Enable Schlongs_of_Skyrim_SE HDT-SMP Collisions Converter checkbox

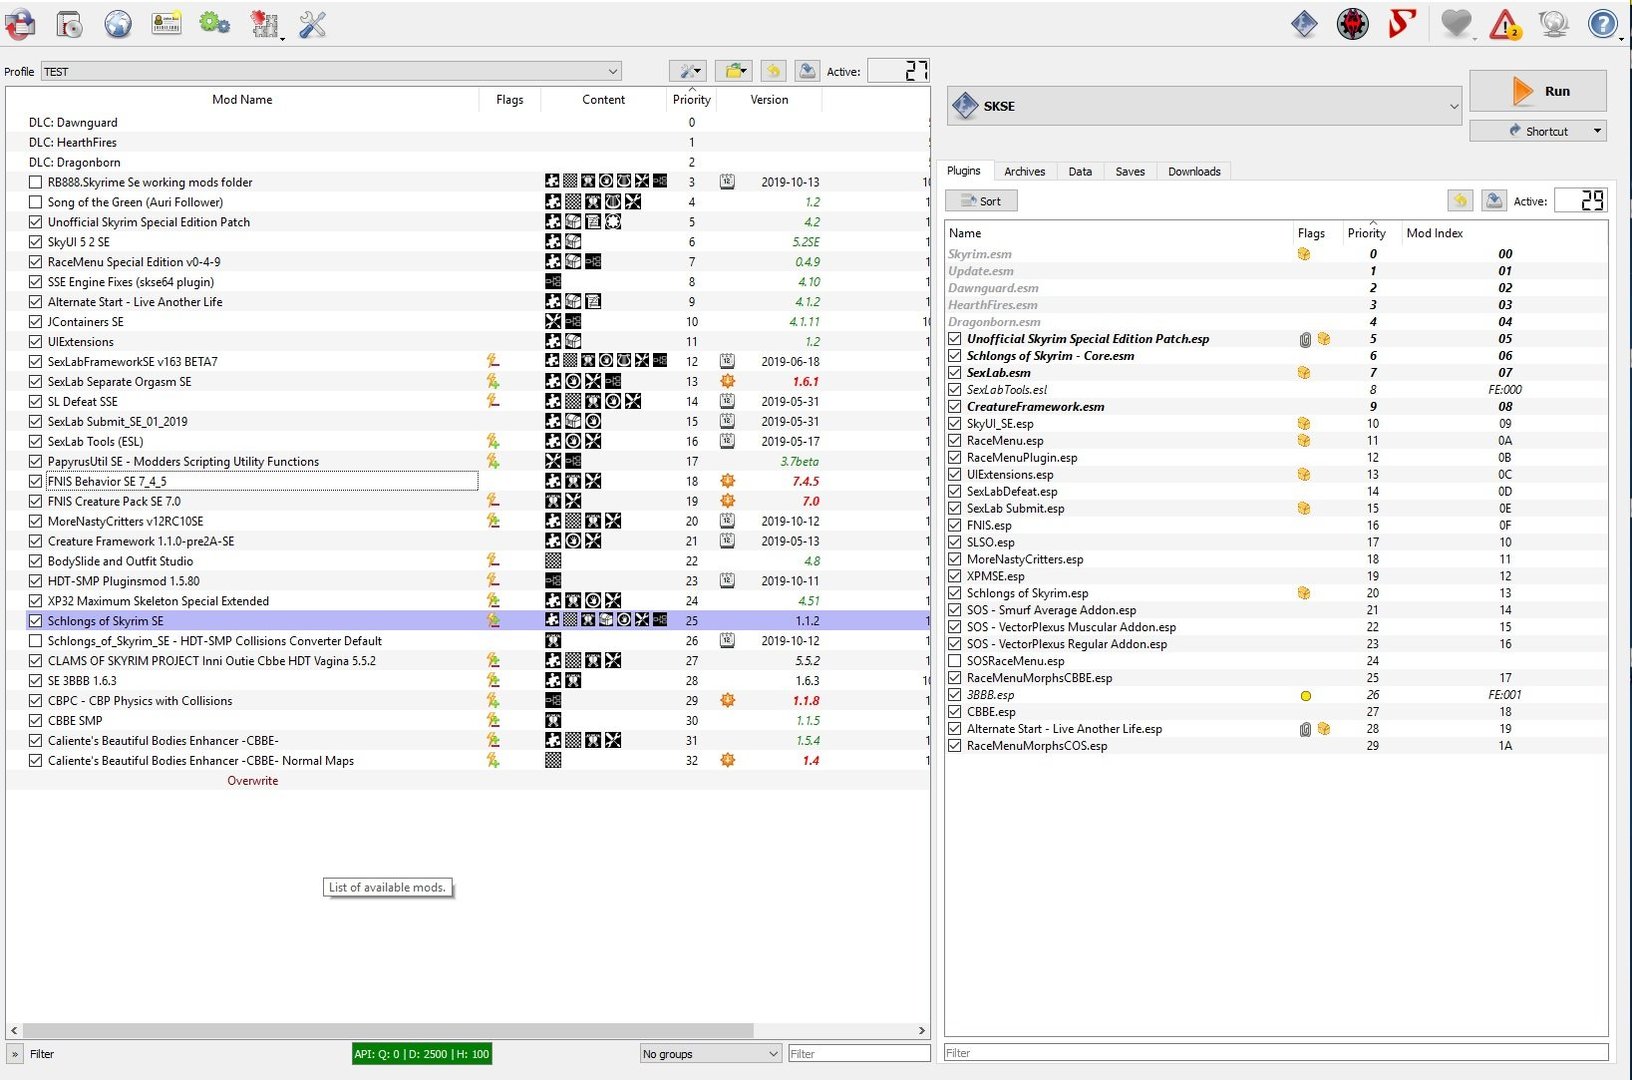[x=36, y=641]
